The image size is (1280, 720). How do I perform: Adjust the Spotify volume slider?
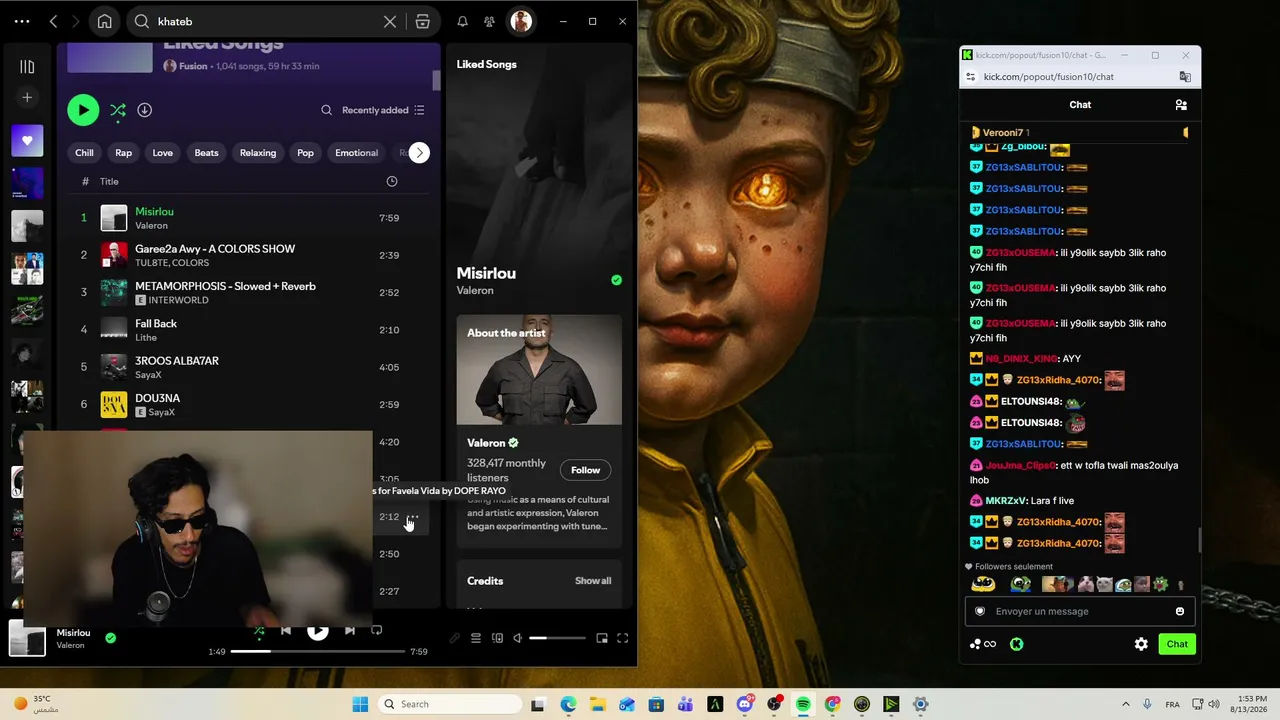[557, 638]
